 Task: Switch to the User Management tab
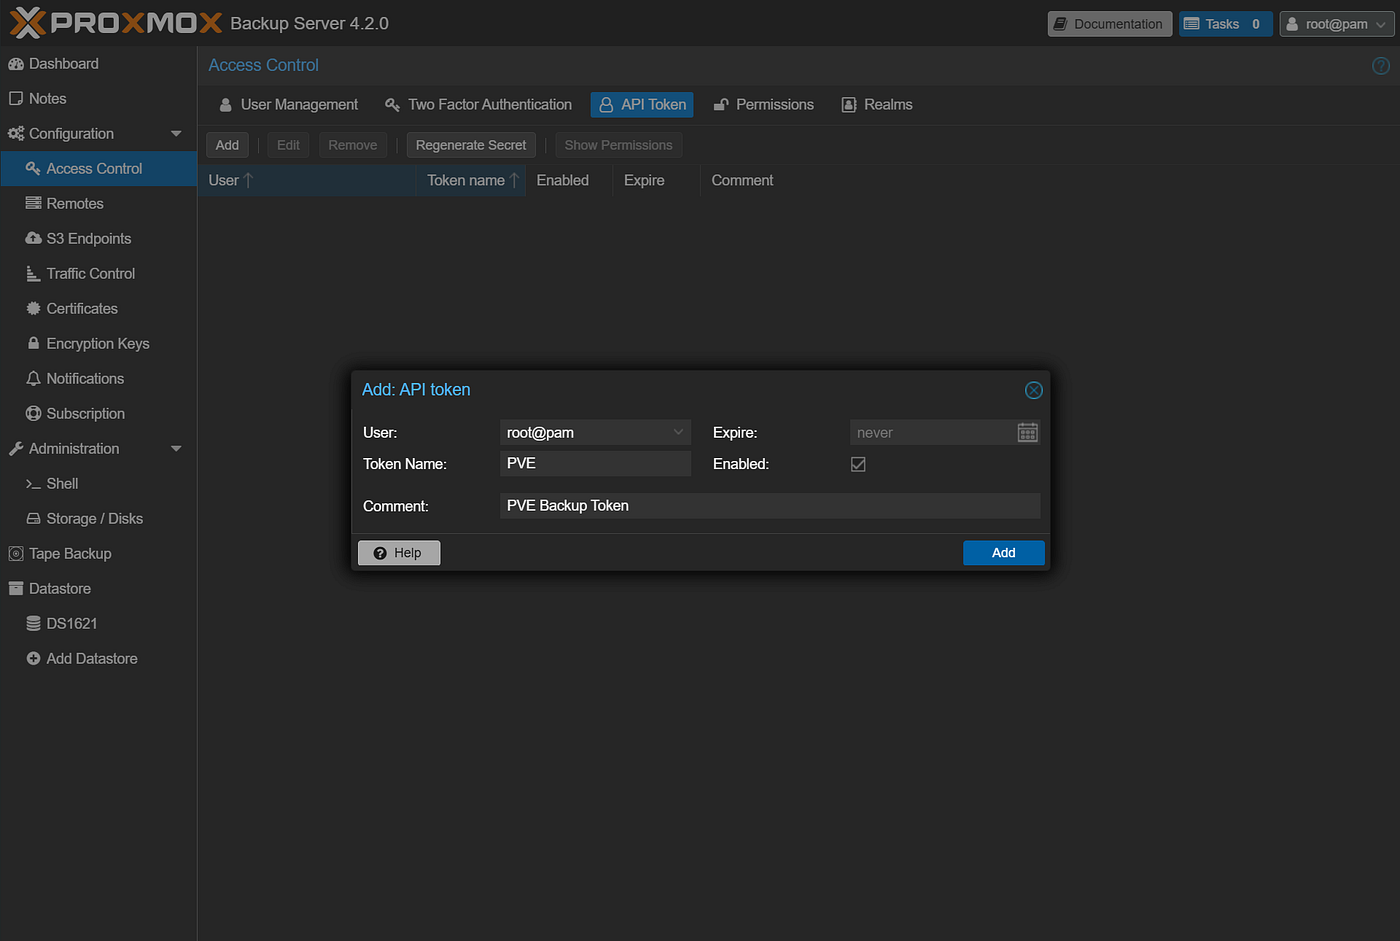point(288,105)
